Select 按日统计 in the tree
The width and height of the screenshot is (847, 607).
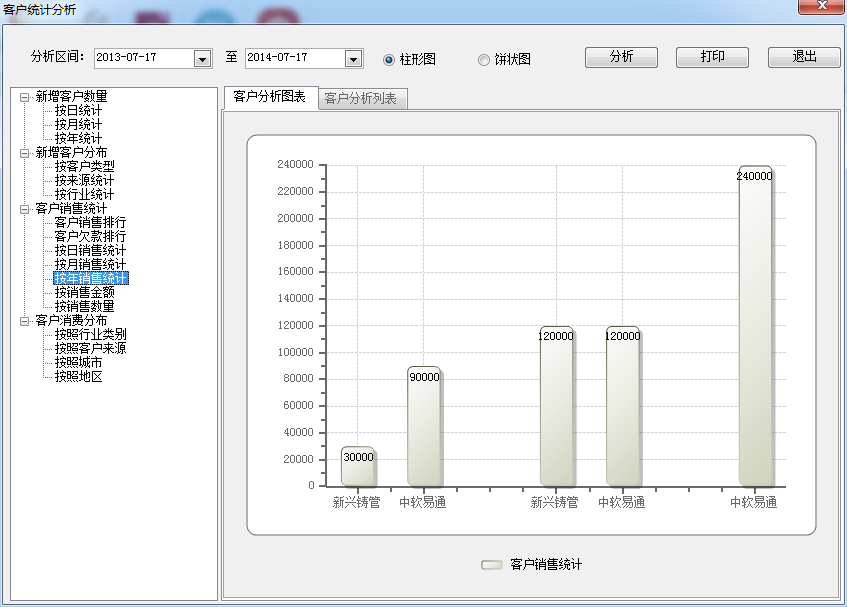tap(78, 111)
